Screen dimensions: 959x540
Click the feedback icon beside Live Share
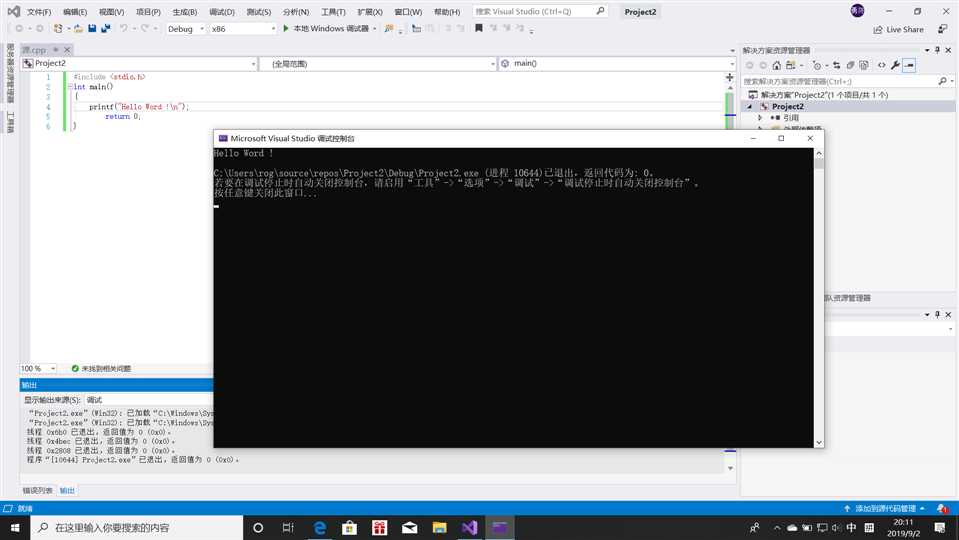pos(942,29)
